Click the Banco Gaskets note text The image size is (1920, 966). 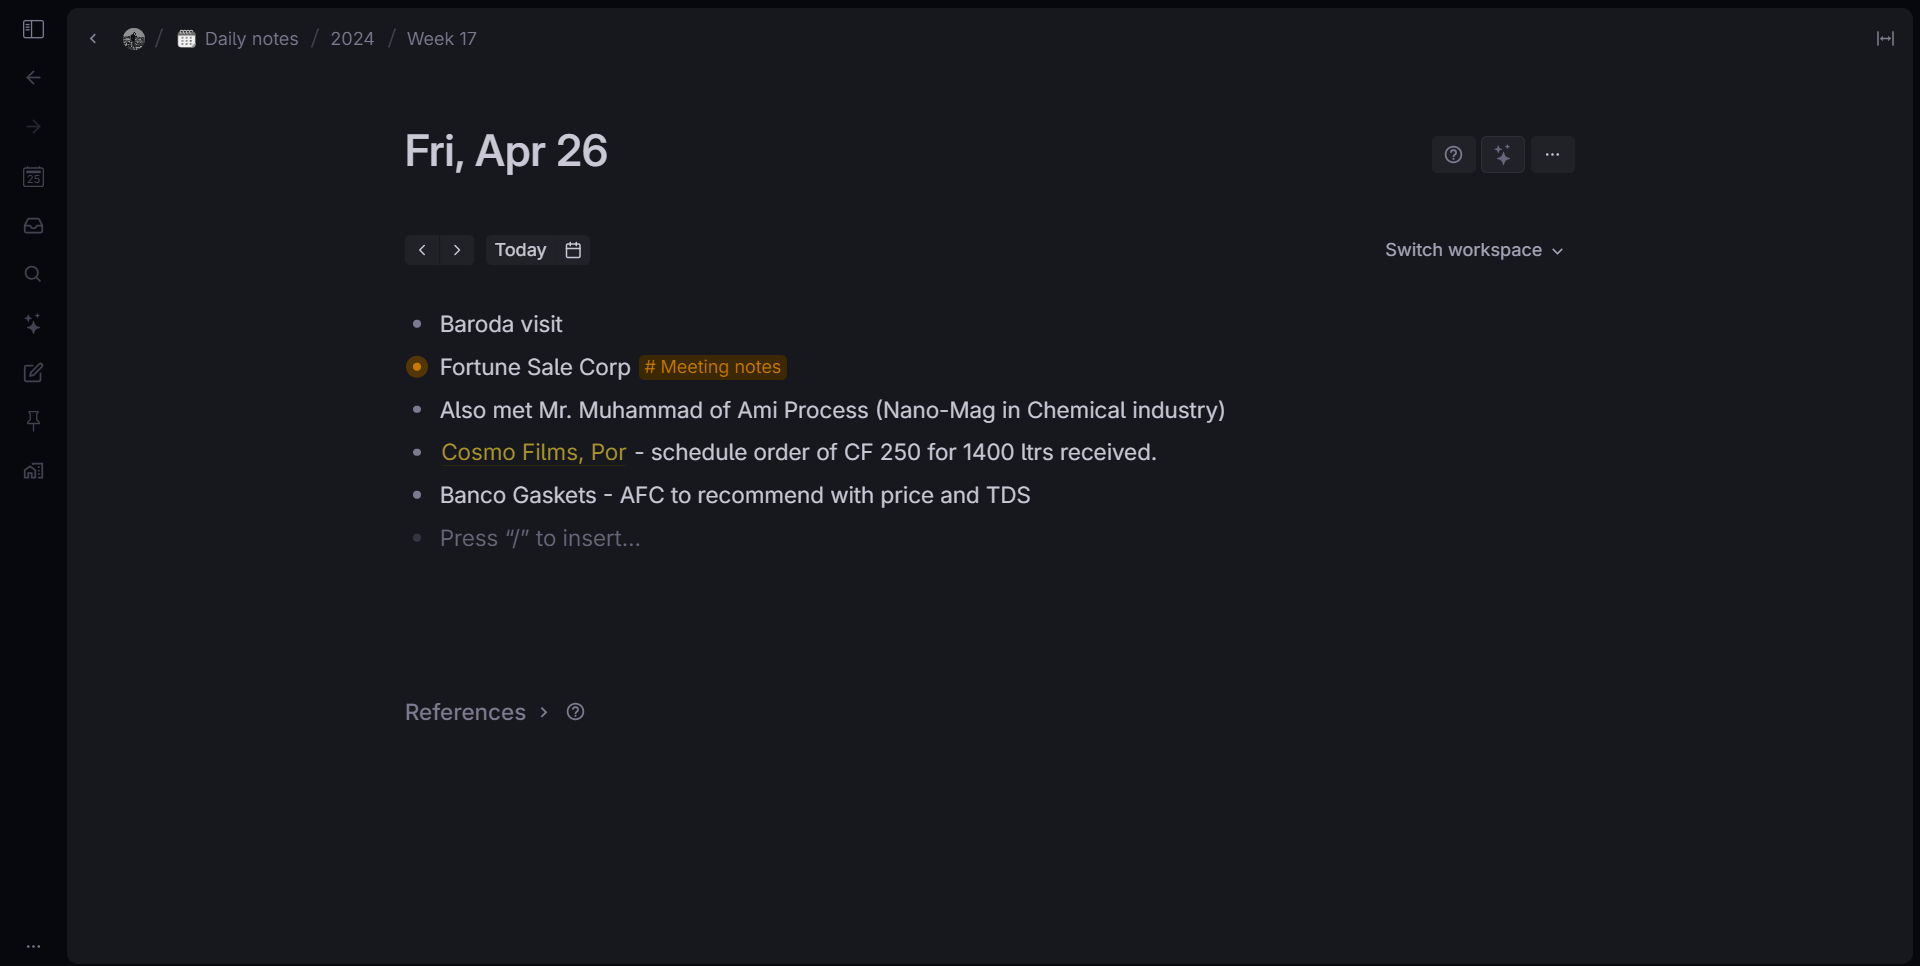tap(735, 495)
